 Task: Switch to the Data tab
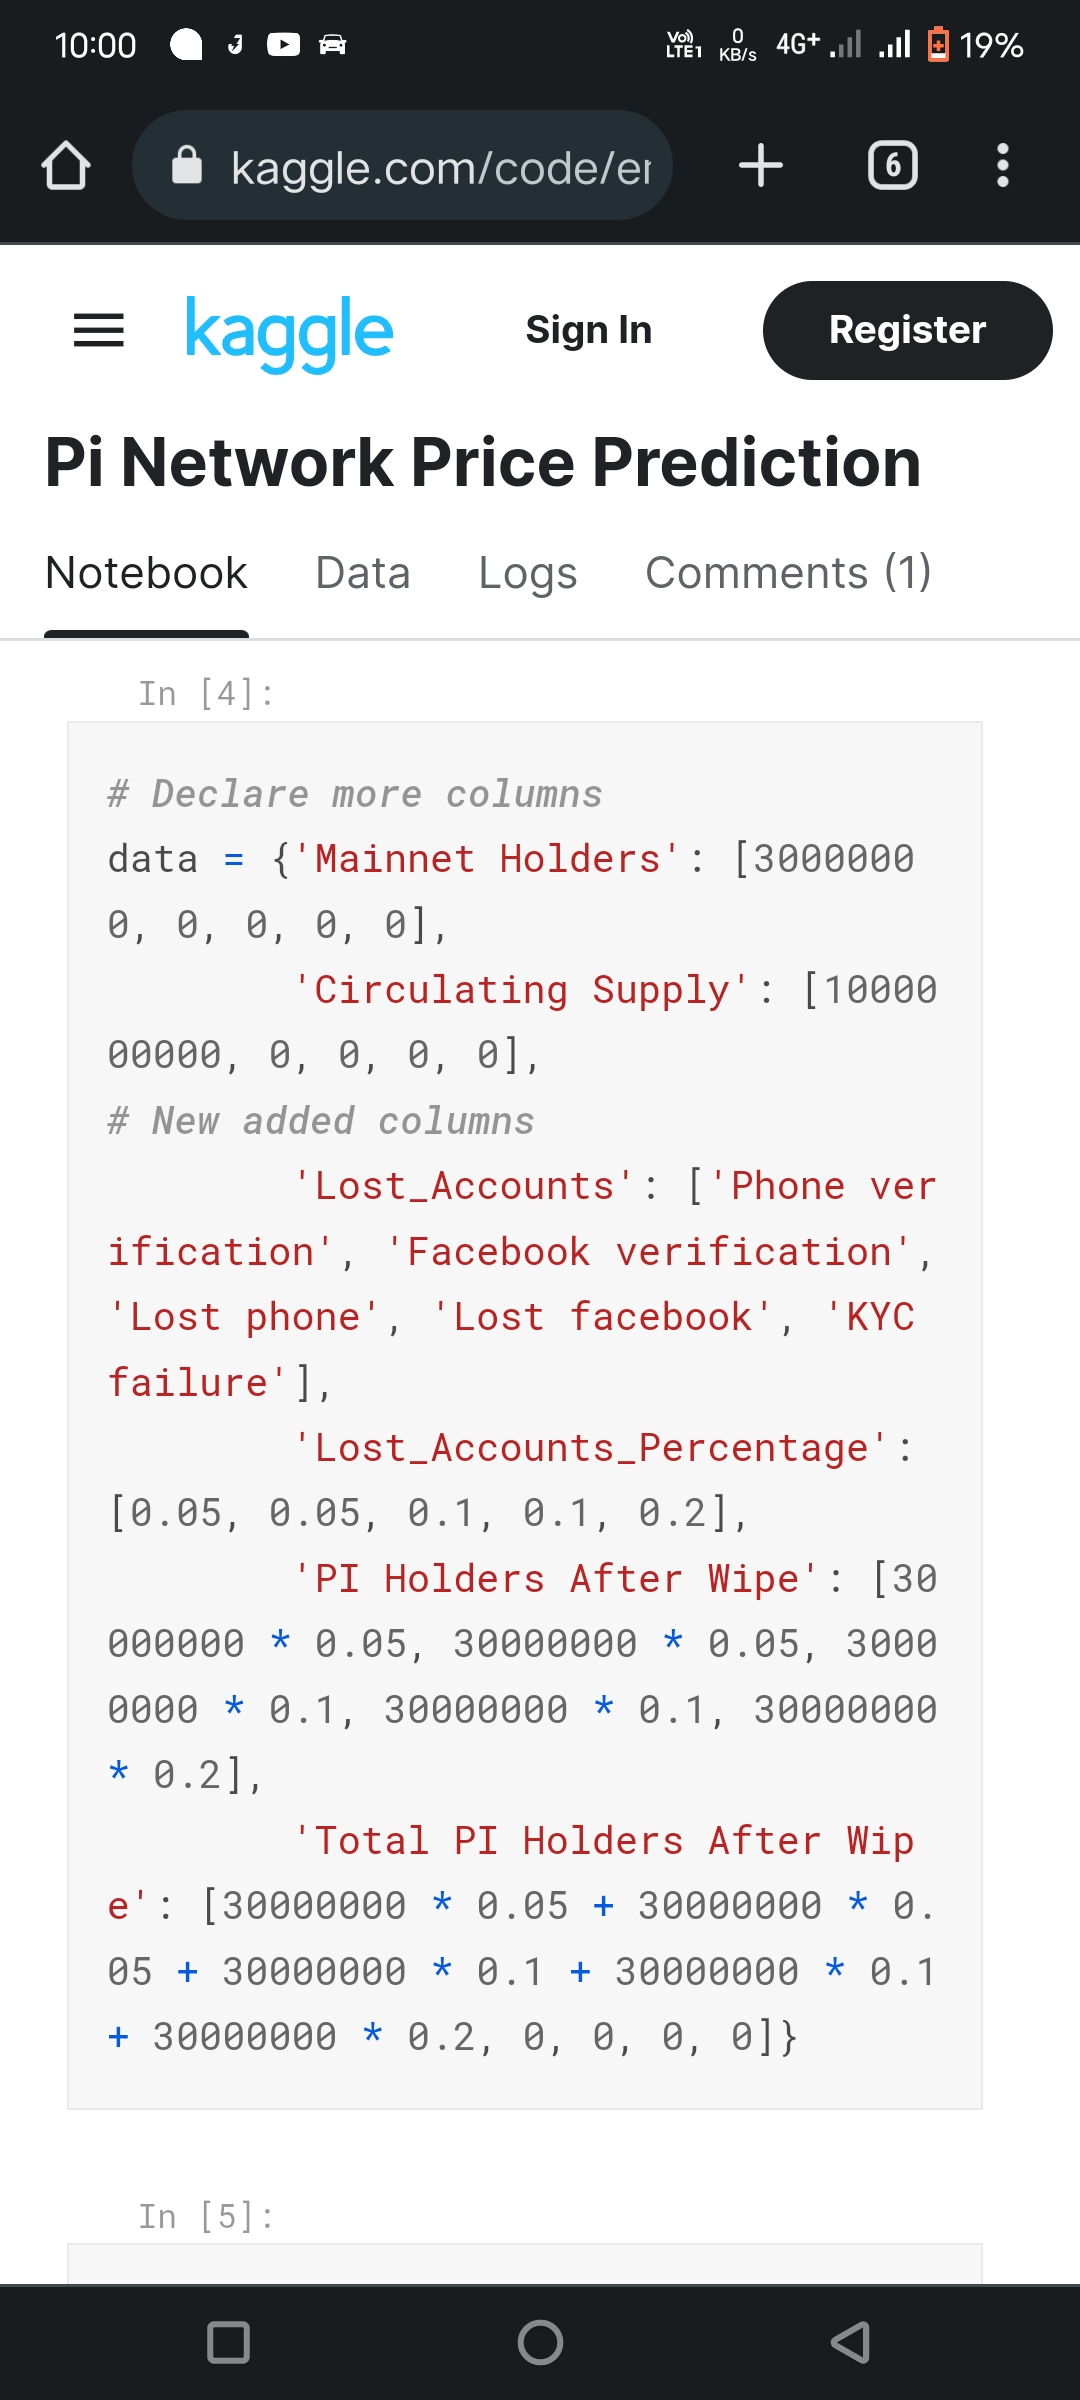pos(363,573)
